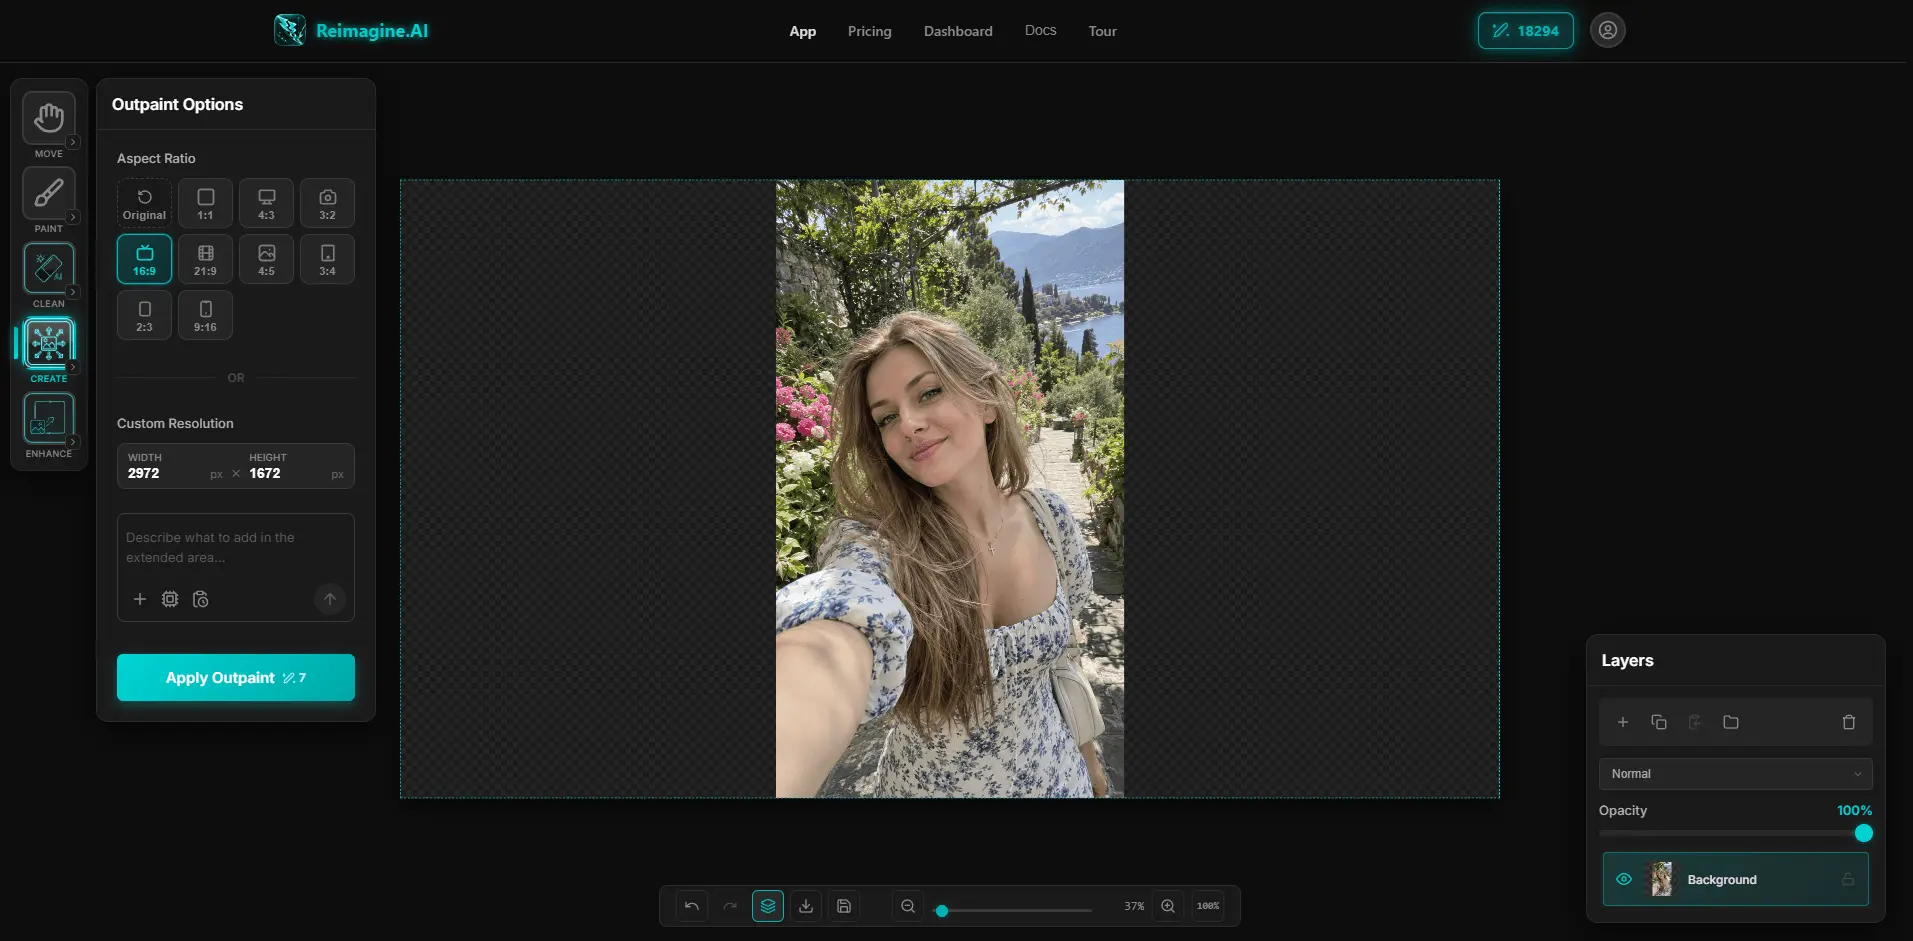Delete layer with trash icon

(x=1849, y=722)
